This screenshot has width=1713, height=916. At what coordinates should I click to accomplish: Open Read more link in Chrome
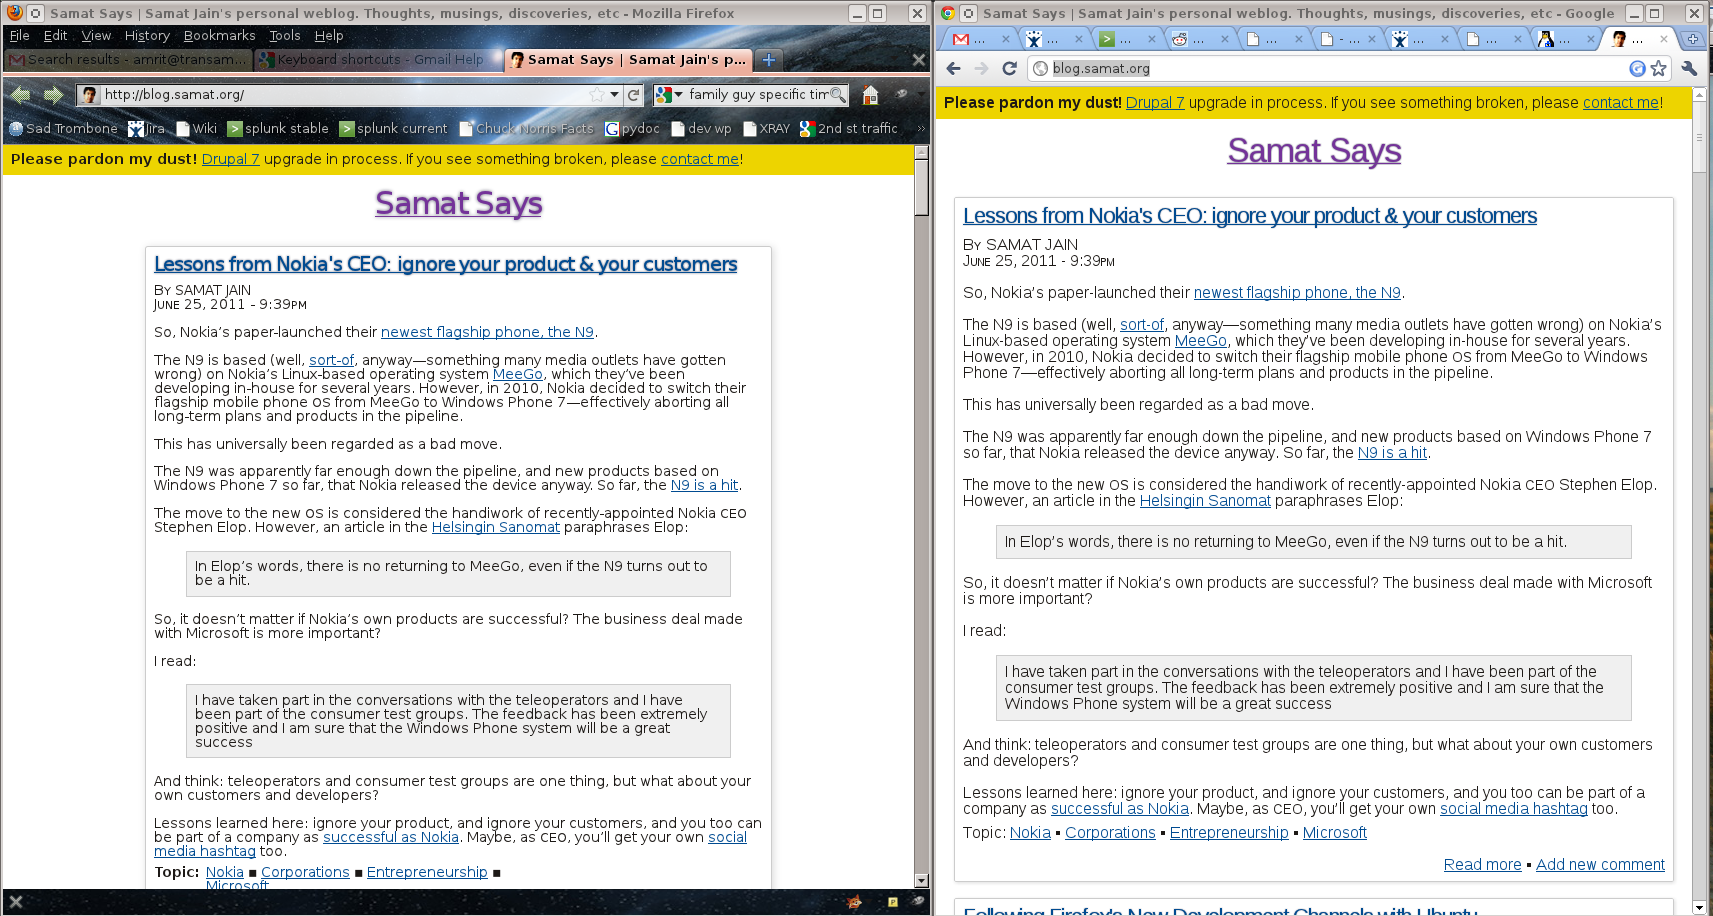point(1483,865)
